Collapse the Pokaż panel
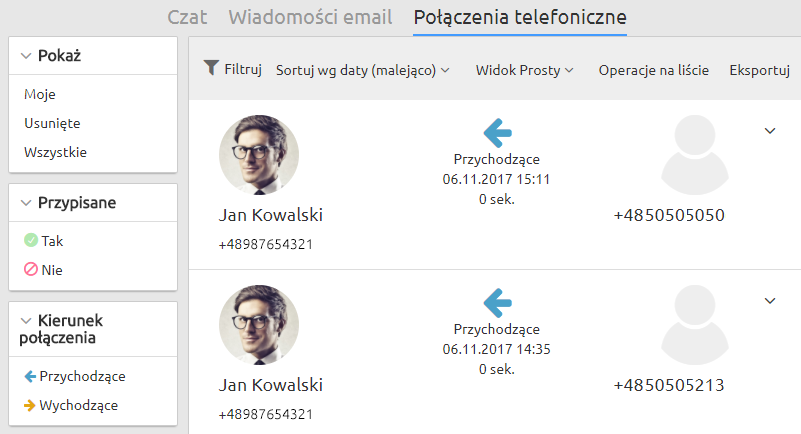Image resolution: width=801 pixels, height=434 pixels. pyautogui.click(x=26, y=56)
